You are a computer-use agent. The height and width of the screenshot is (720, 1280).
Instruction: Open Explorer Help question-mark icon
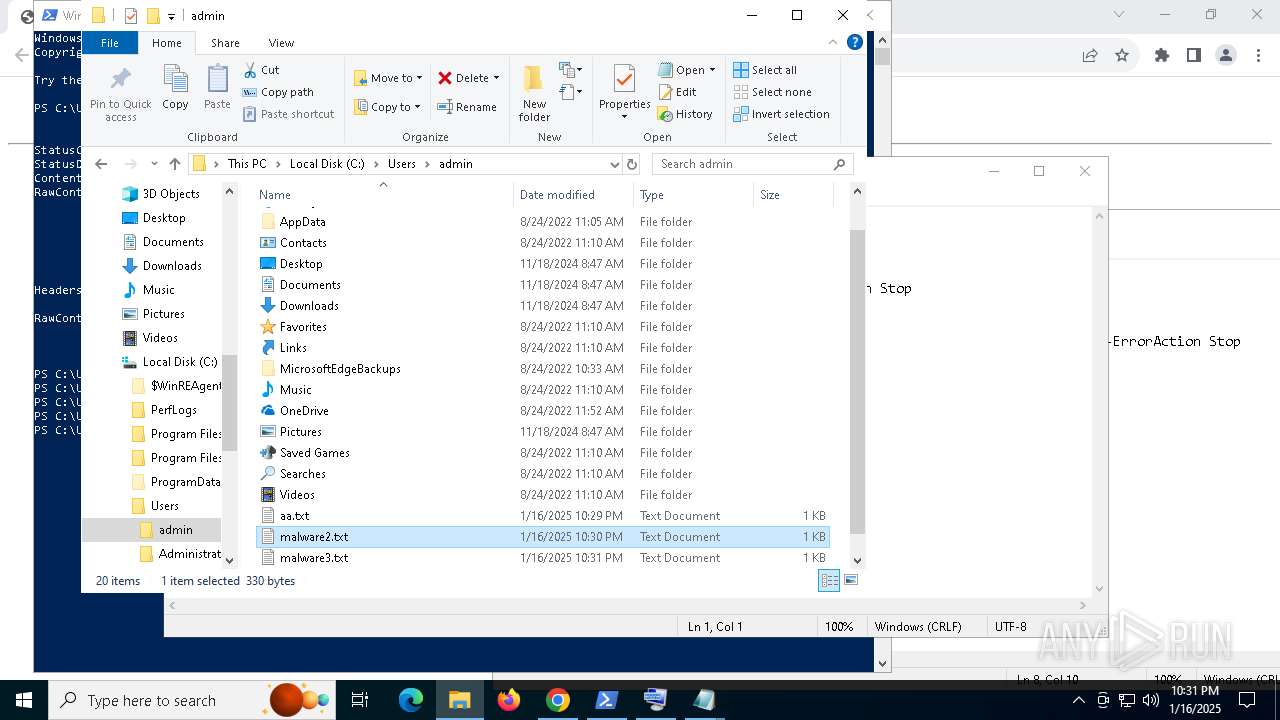coord(855,42)
